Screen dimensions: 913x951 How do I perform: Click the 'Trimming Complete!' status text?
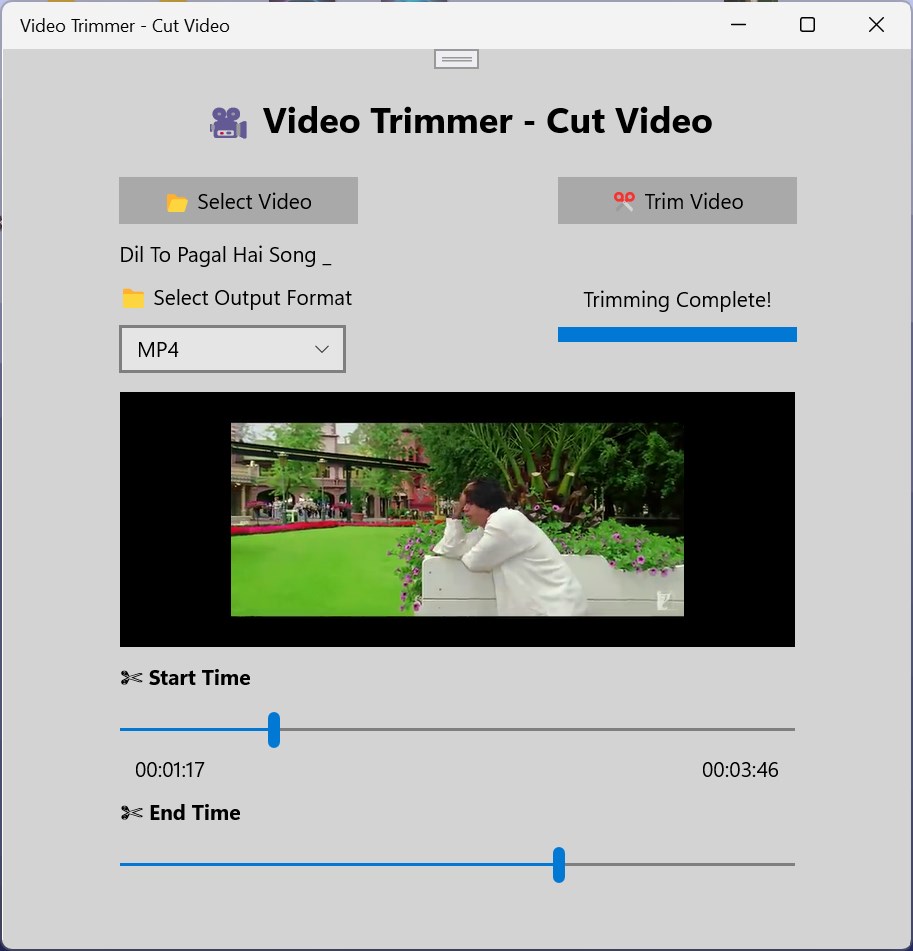[677, 300]
